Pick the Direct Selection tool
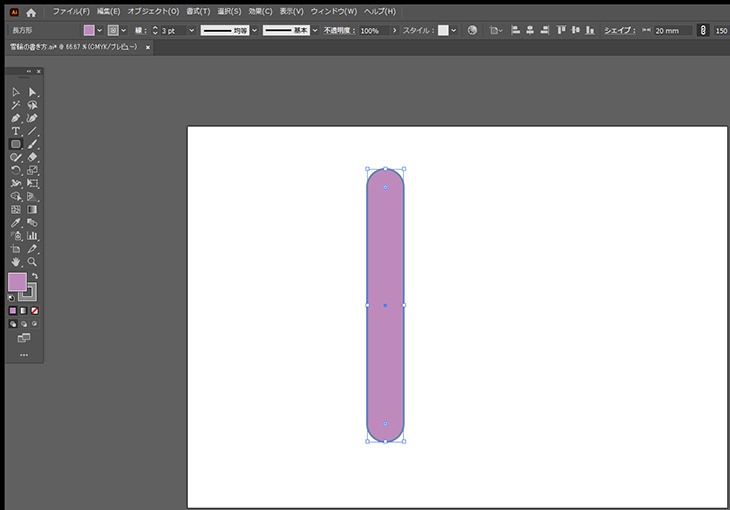The width and height of the screenshot is (730, 510). 32,92
